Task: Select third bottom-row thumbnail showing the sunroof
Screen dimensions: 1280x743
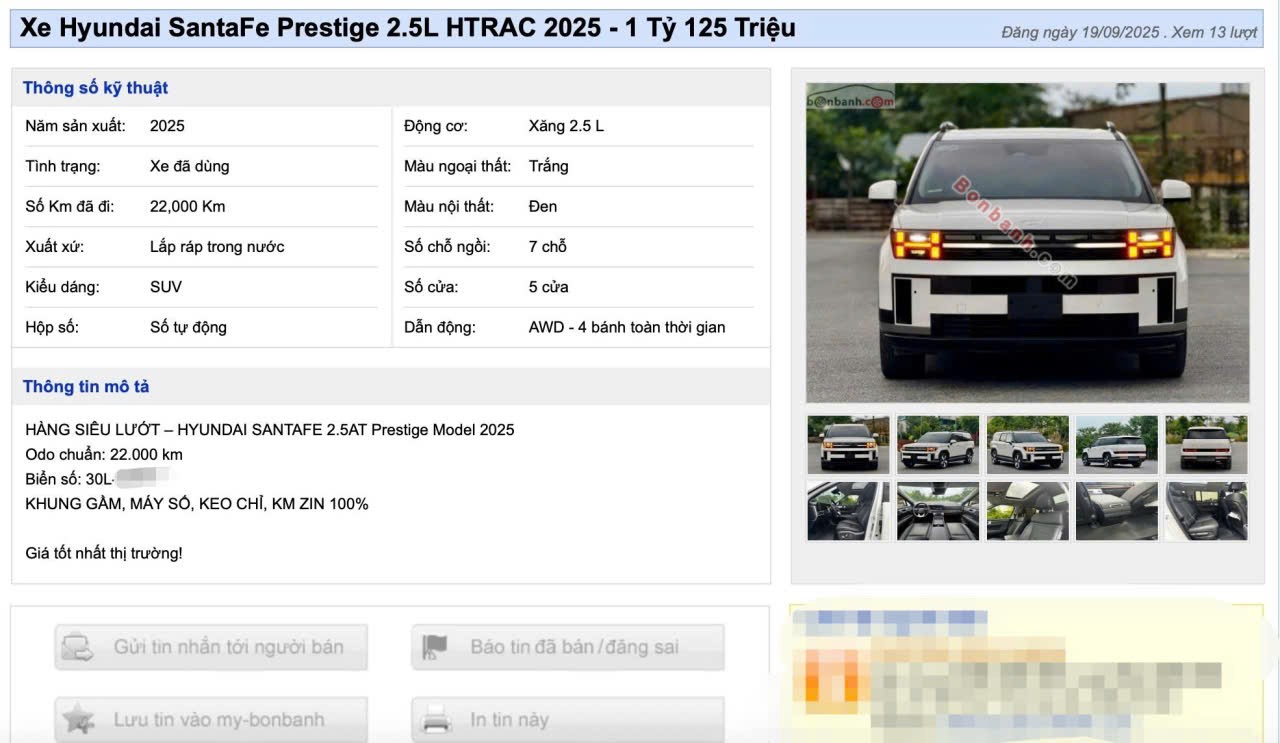Action: pos(1027,511)
